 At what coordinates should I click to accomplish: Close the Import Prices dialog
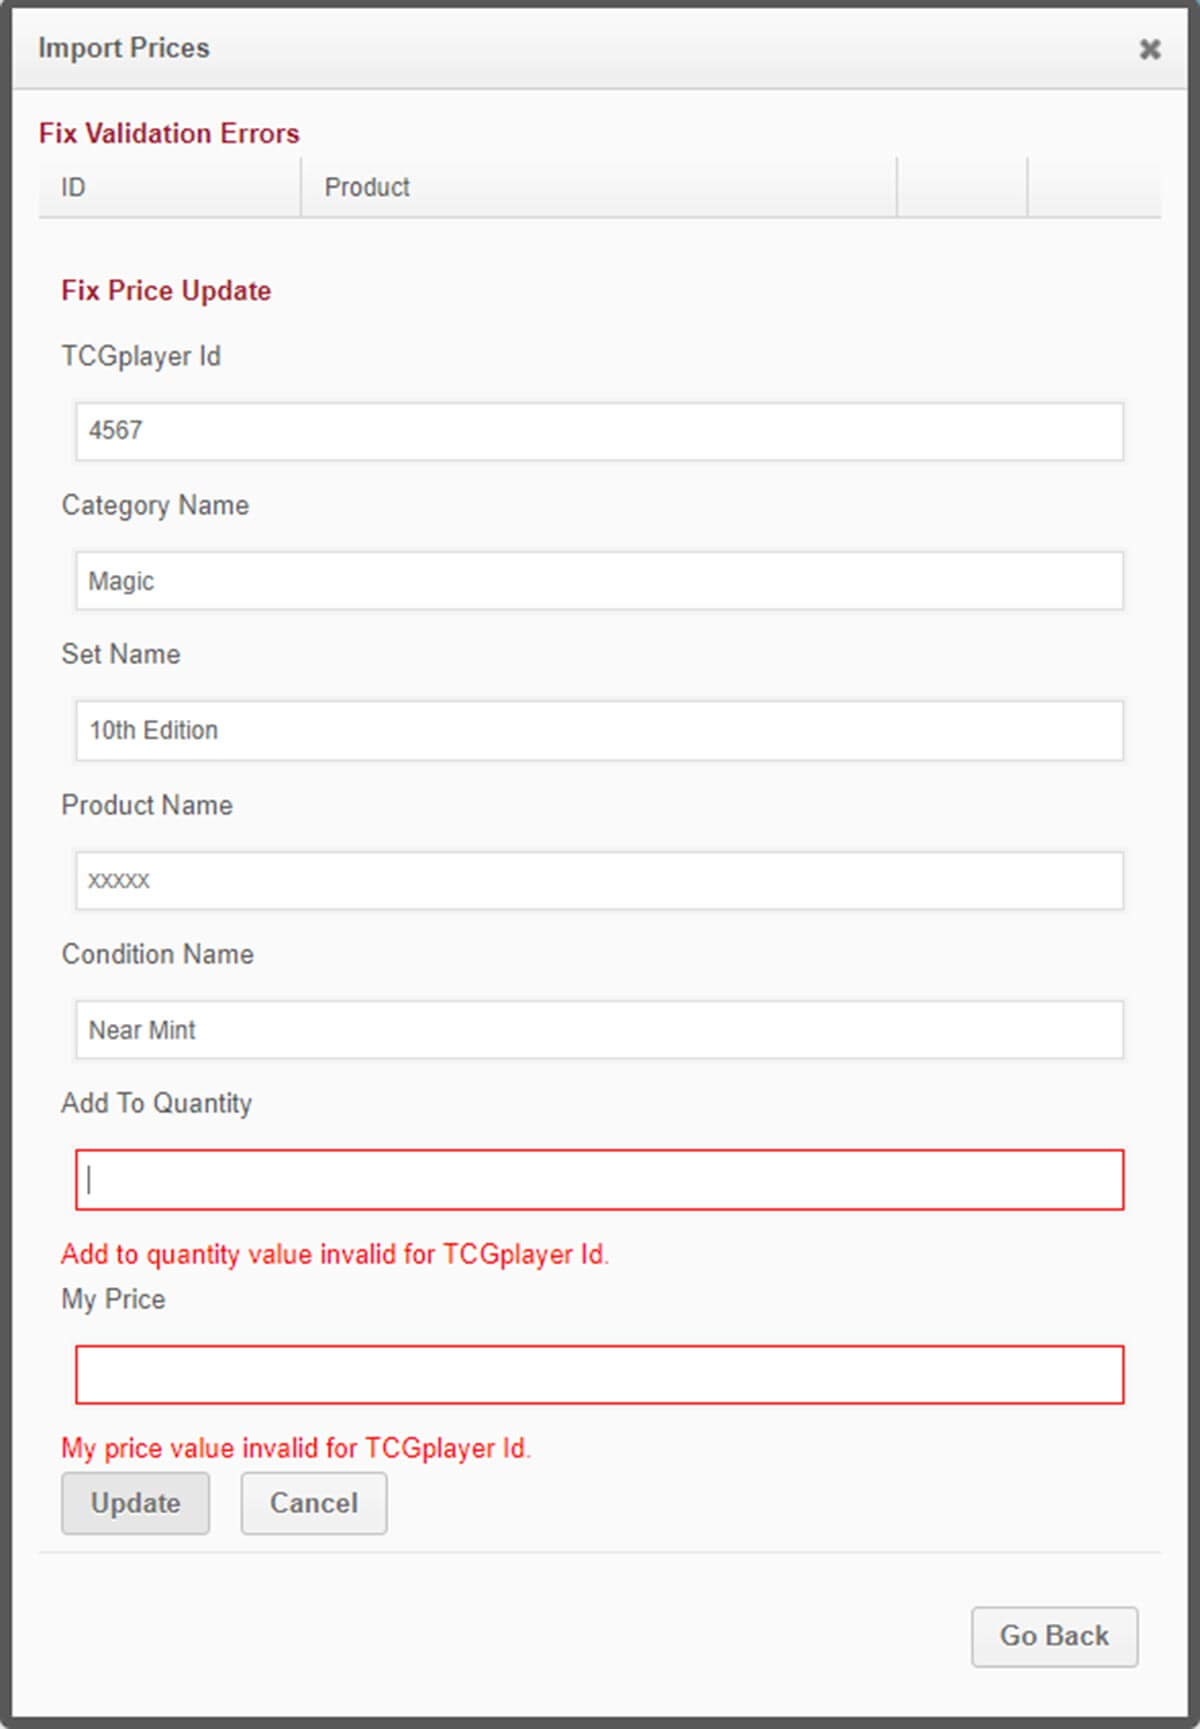coord(1150,49)
